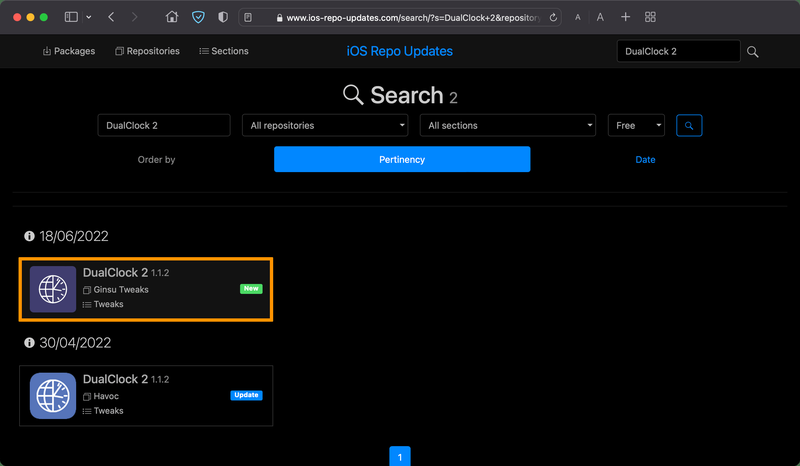Viewport: 800px width, 466px height.
Task: Open the Packages page
Action: coord(69,51)
